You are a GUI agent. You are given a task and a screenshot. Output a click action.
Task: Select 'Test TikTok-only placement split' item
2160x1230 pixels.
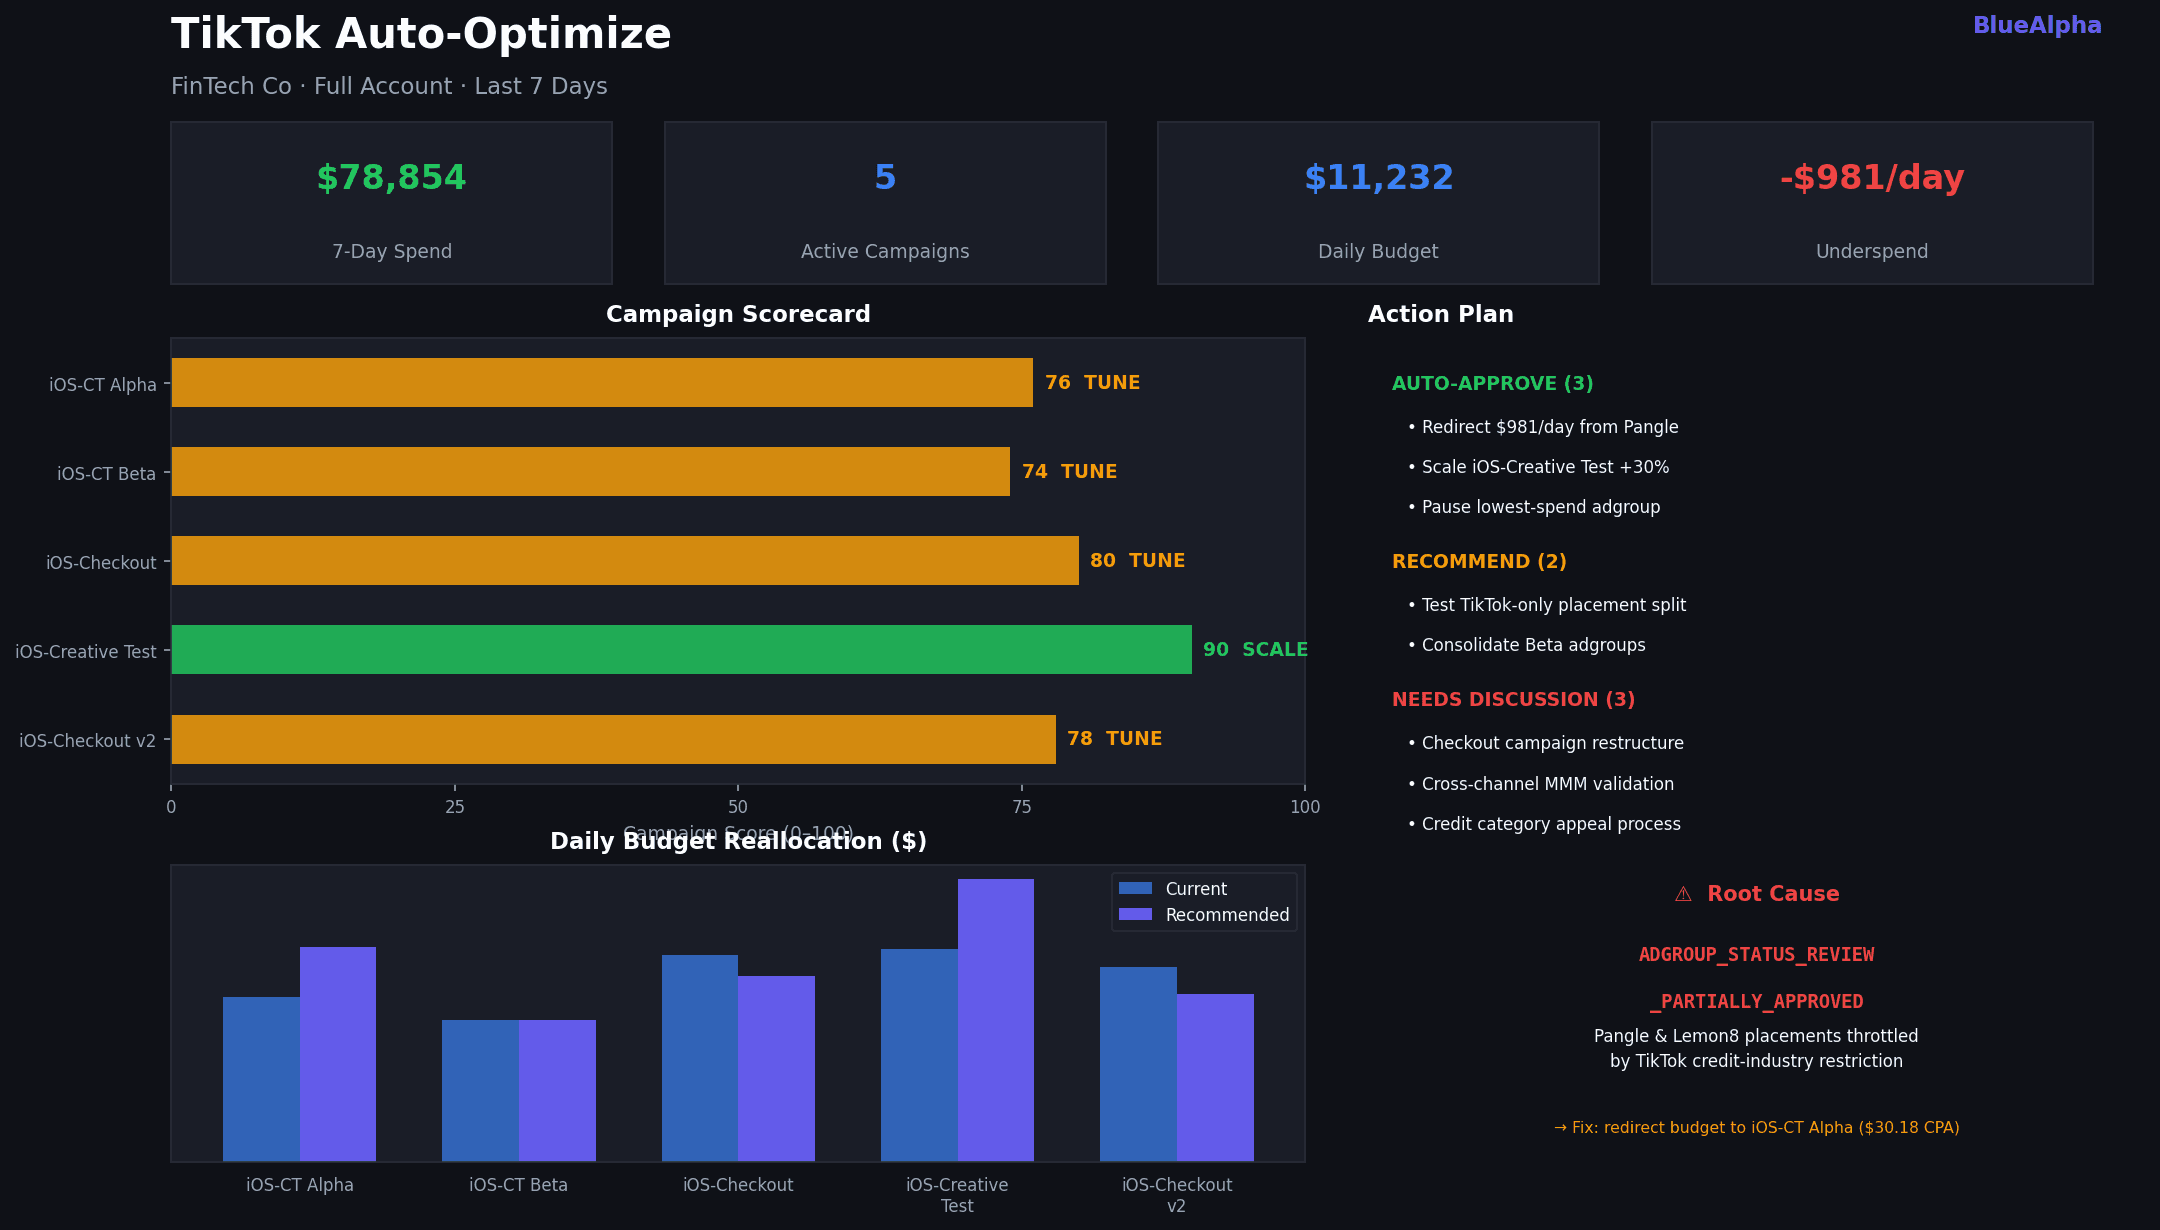(1547, 605)
